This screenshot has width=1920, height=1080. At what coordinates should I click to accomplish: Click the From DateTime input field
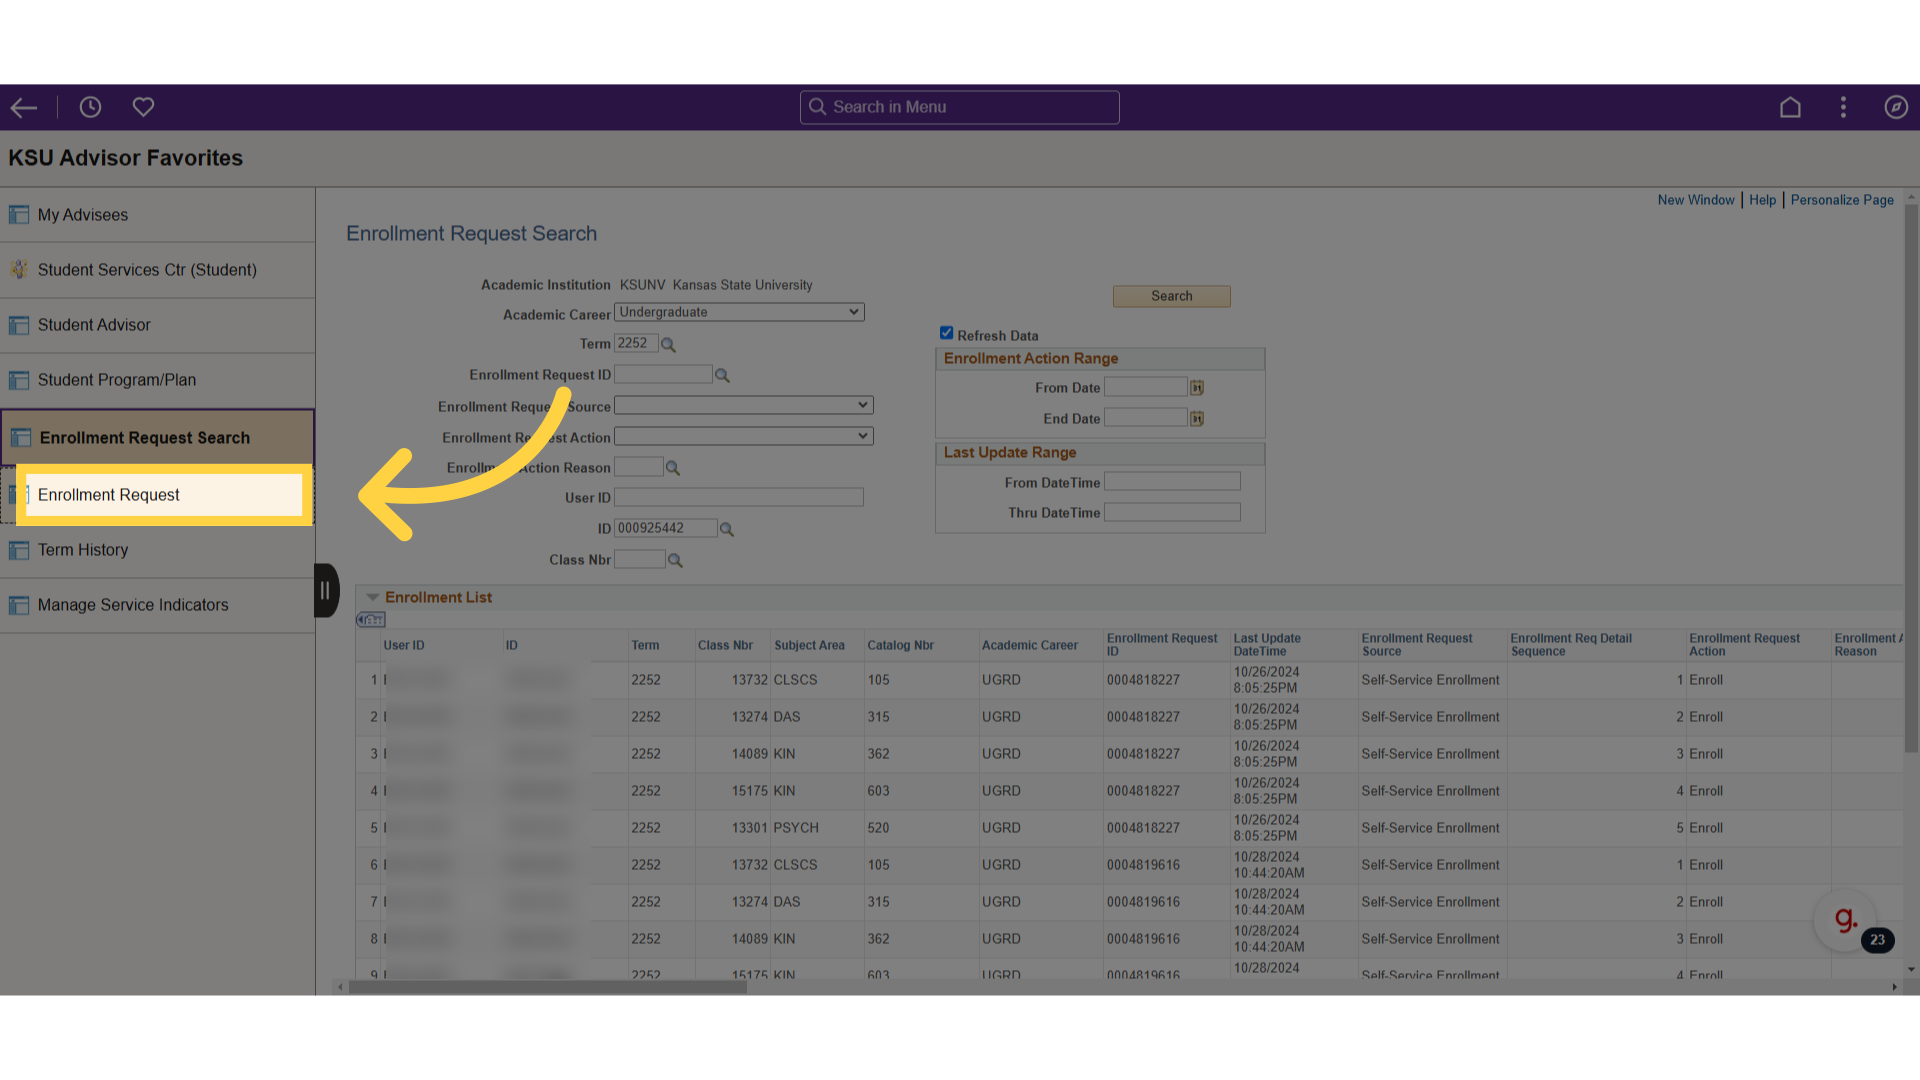tap(1172, 482)
